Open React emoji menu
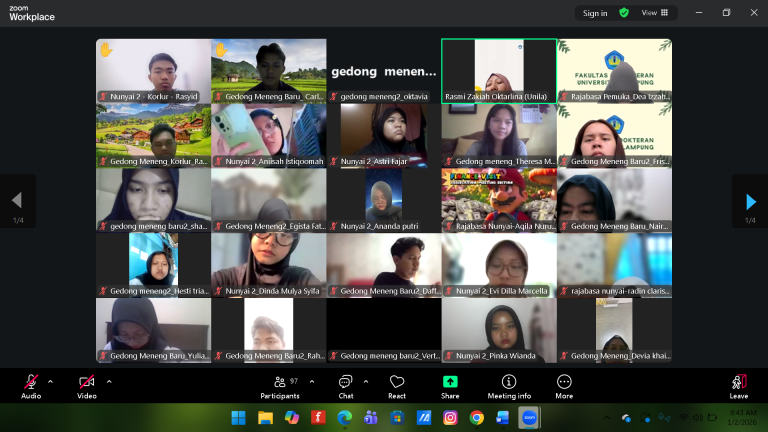This screenshot has width=768, height=432. 397,386
